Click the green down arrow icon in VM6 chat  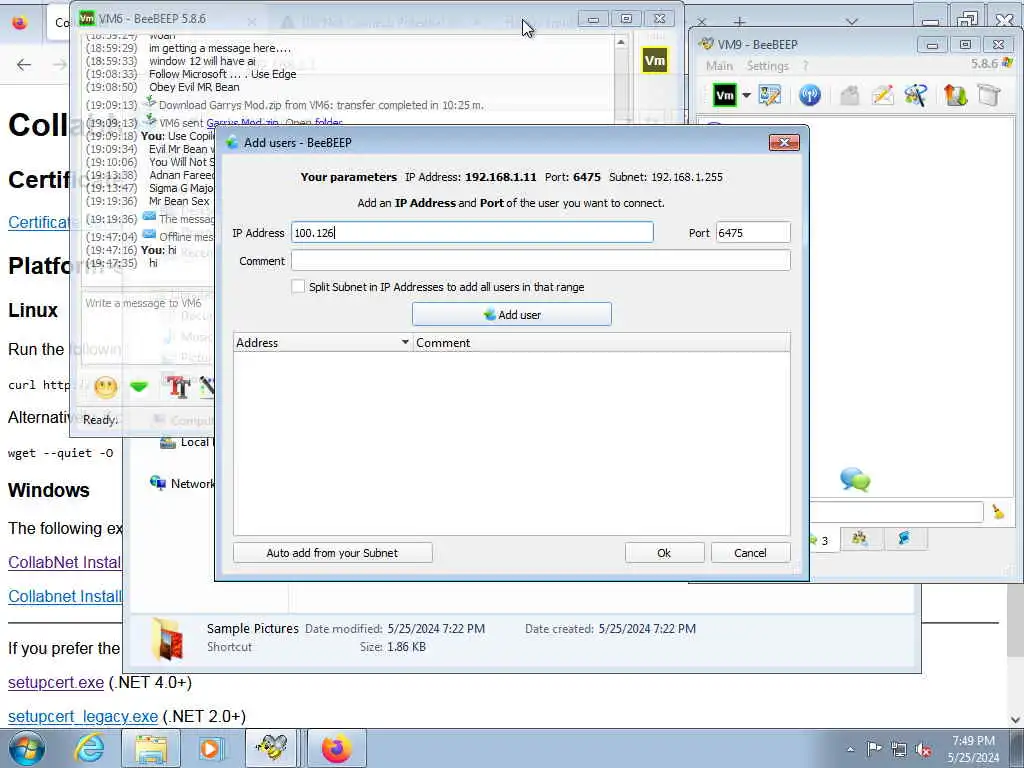(138, 387)
